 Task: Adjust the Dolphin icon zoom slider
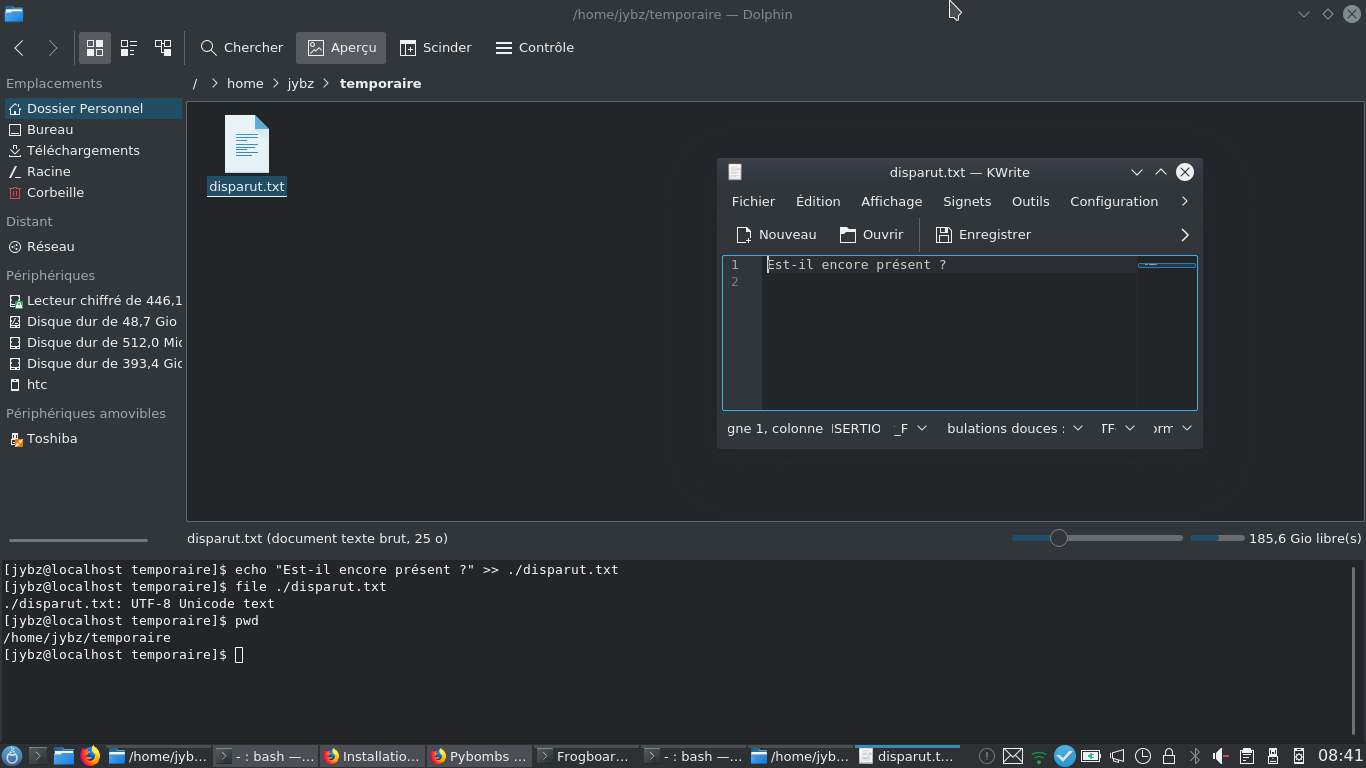pyautogui.click(x=1097, y=538)
